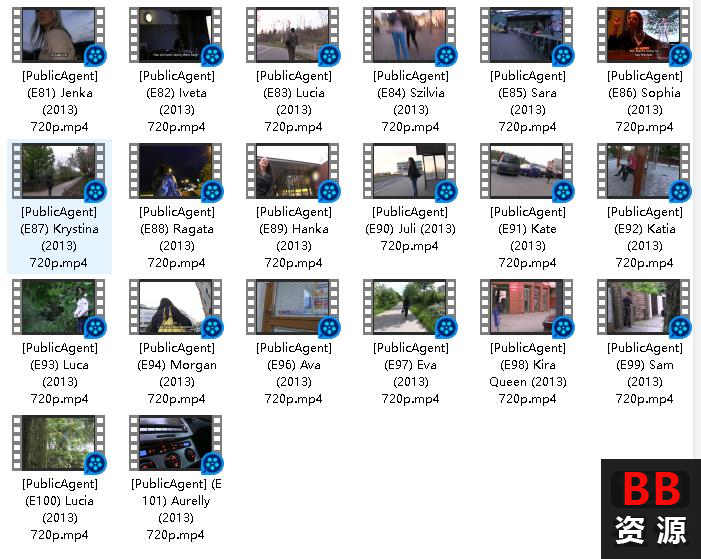Screen dimensions: 701x559
Task: Select the E94 Morgan video thumbnail
Action: coord(176,307)
